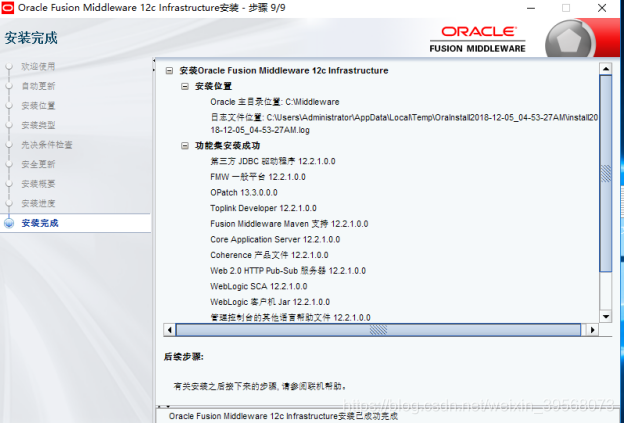
Task: Click the 安装已成功完成 status message
Action: click(x=283, y=416)
